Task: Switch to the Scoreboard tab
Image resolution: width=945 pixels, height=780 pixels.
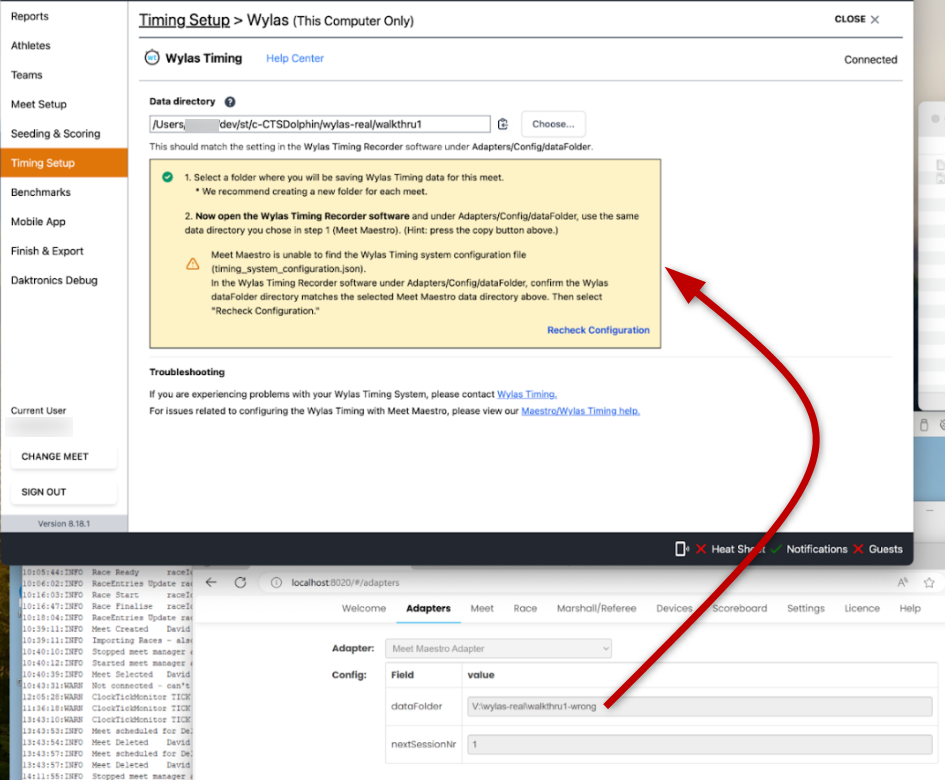Action: tap(739, 608)
